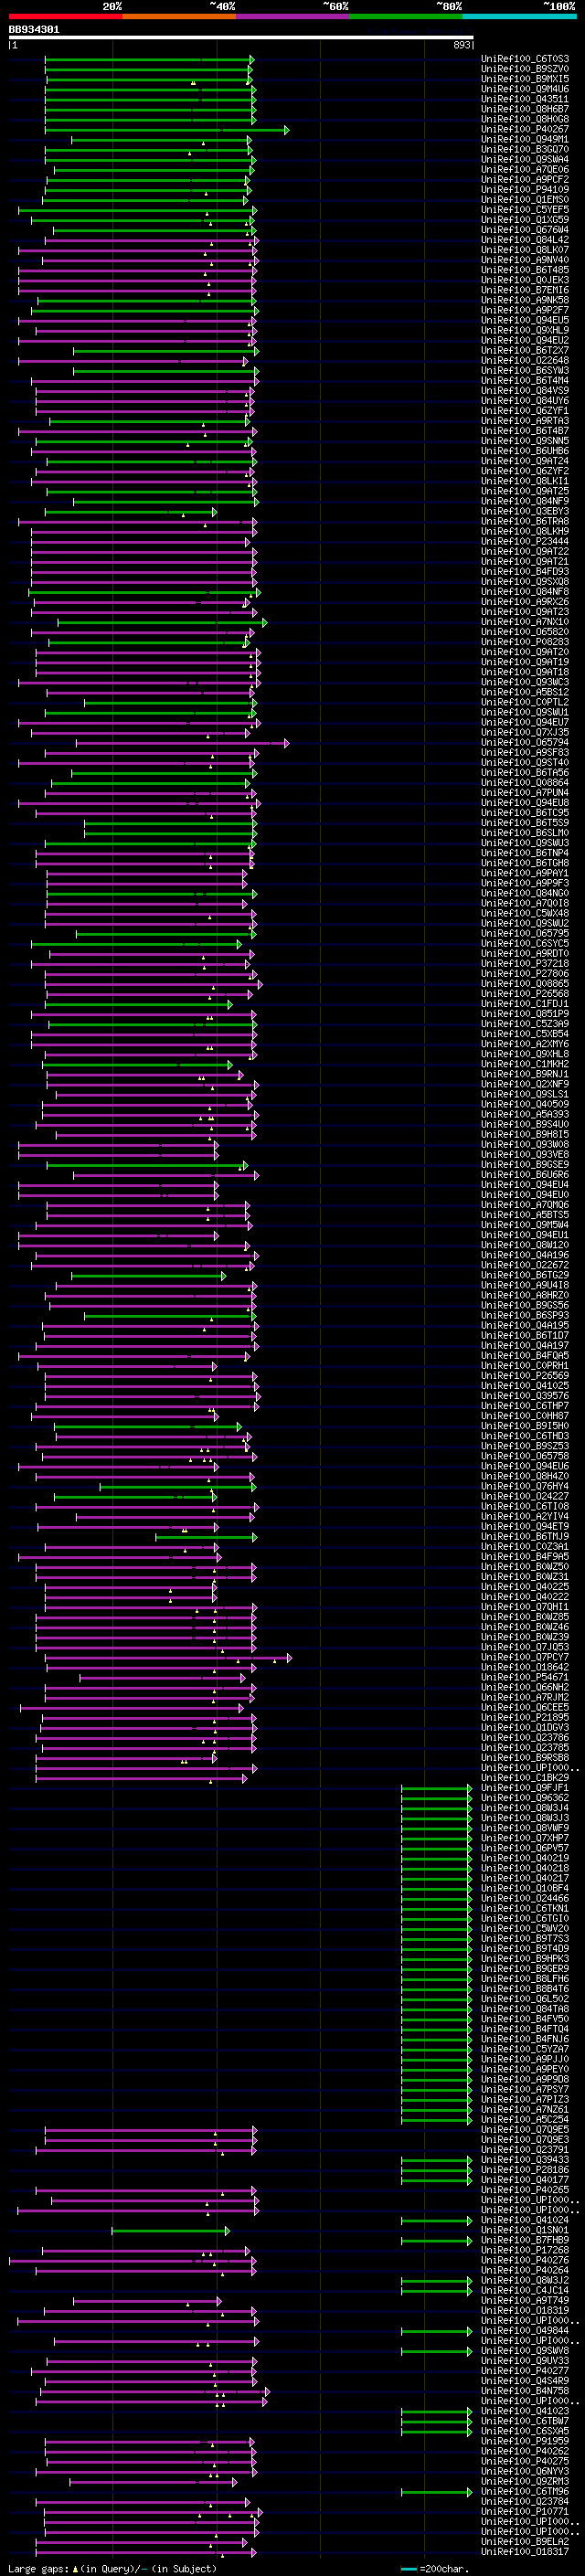Click label UniRef100_O49844
Viewport: 585px width, 2576px height.
coord(525,2331)
